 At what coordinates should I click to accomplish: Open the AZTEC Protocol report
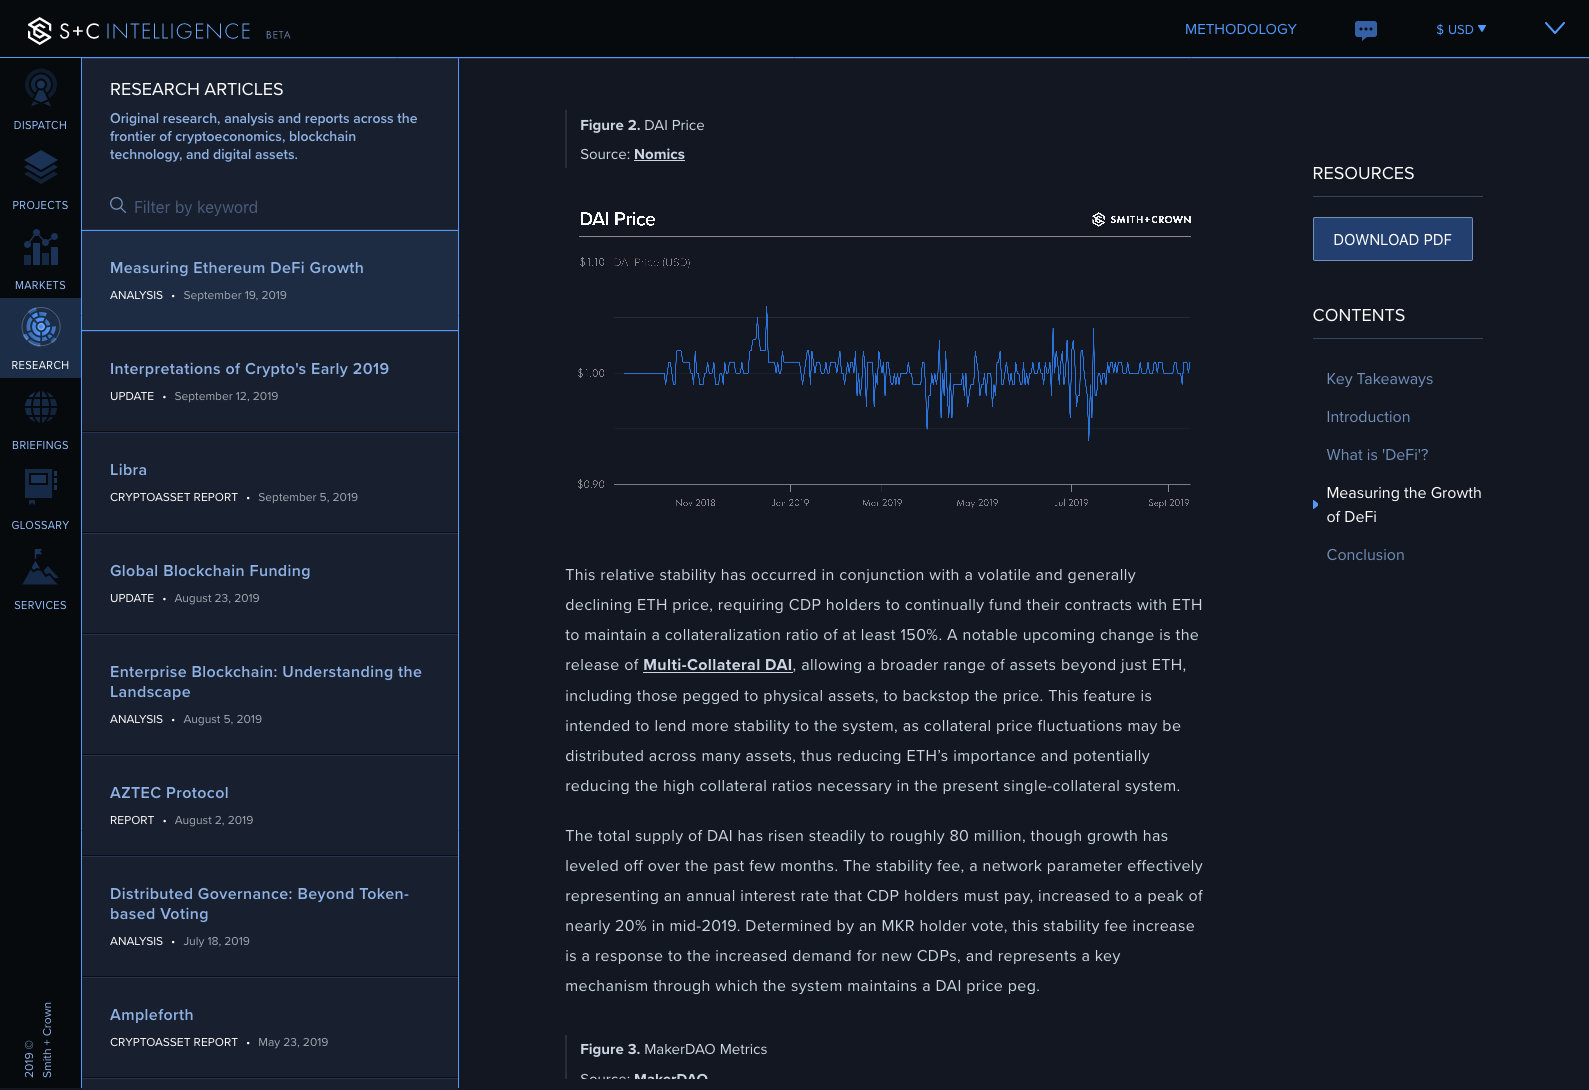[x=270, y=806]
